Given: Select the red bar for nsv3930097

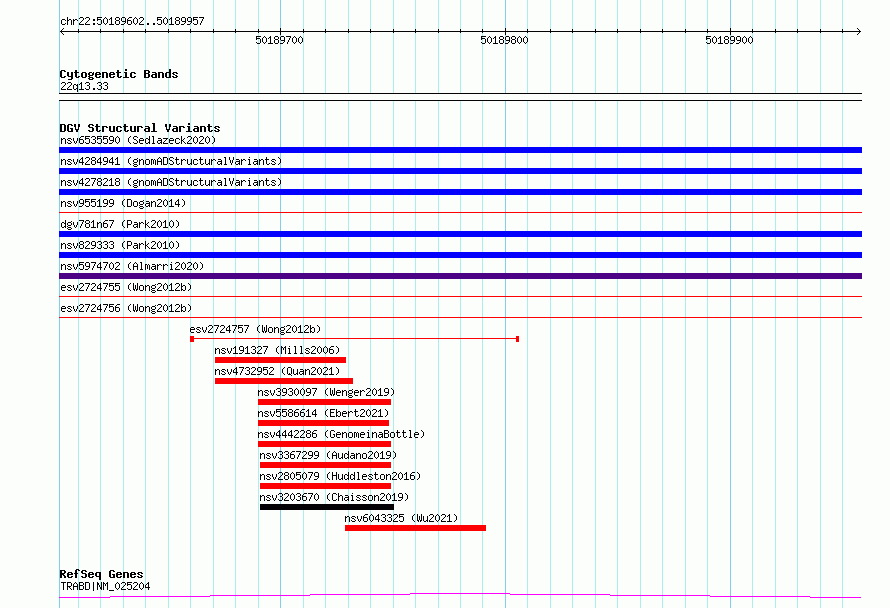Looking at the screenshot, I should coord(324,402).
